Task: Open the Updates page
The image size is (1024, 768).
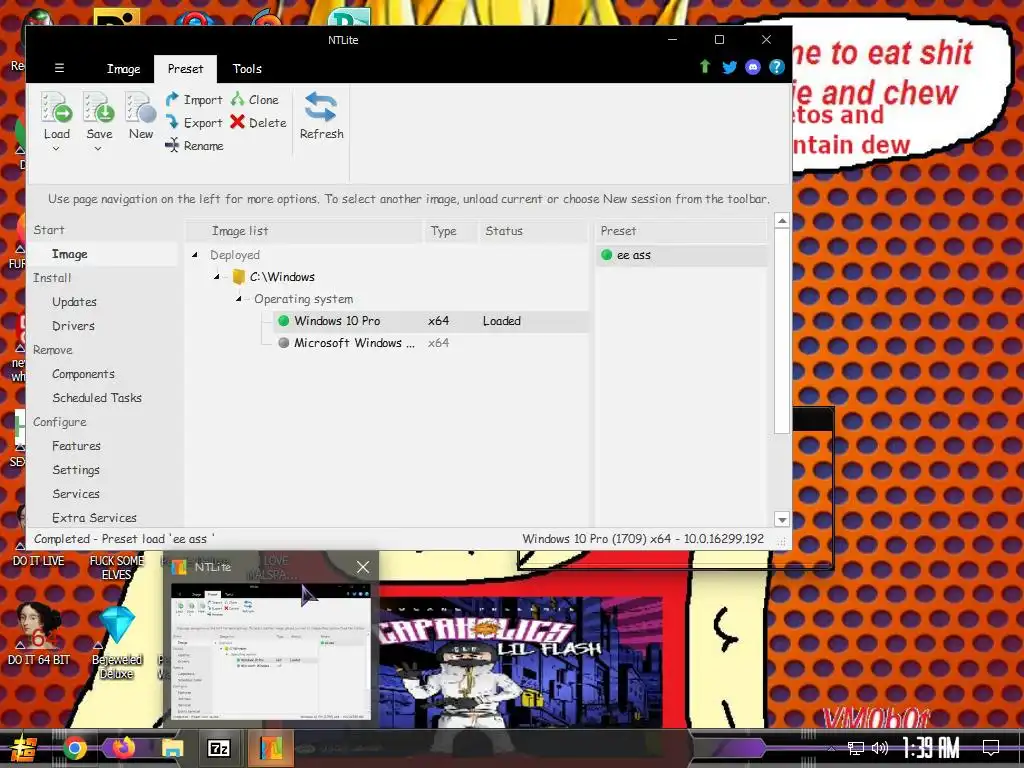Action: (x=74, y=302)
